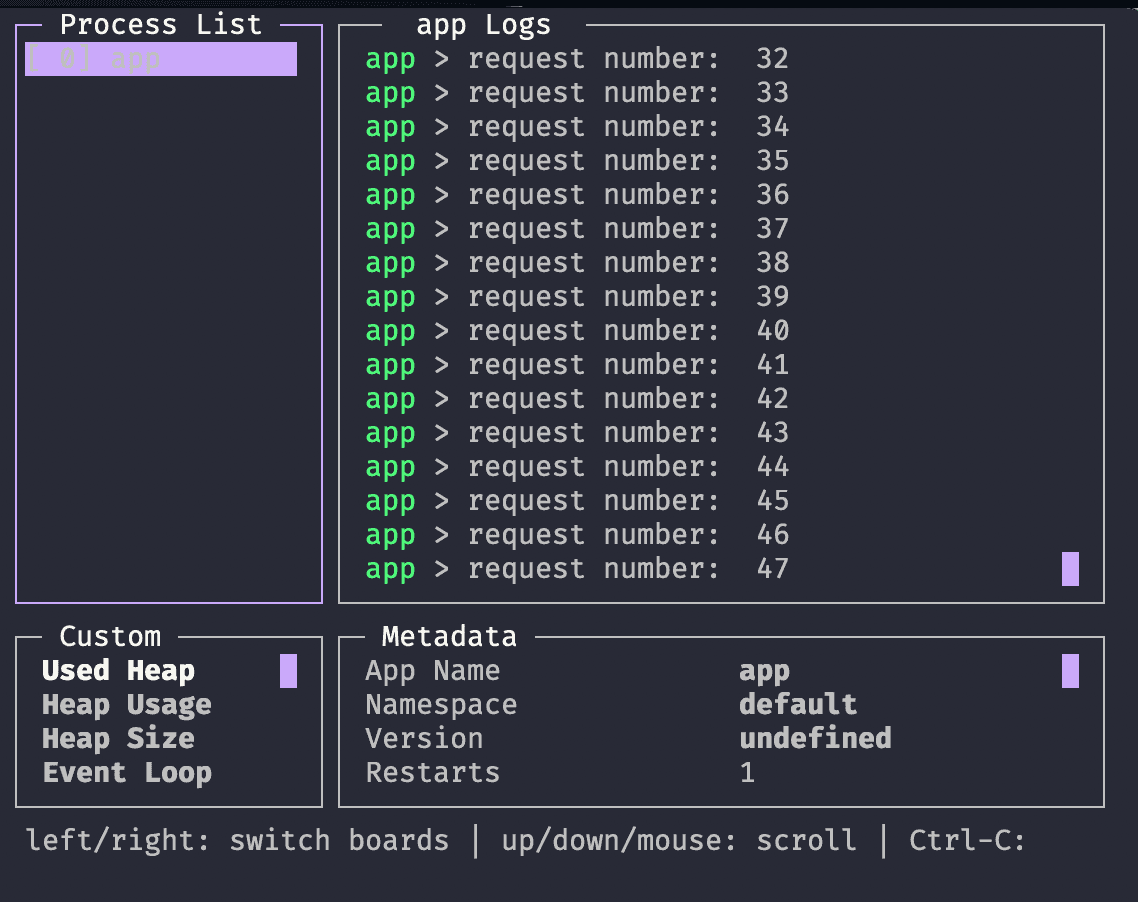Click the Version metadata label
The image size is (1138, 902).
(425, 739)
